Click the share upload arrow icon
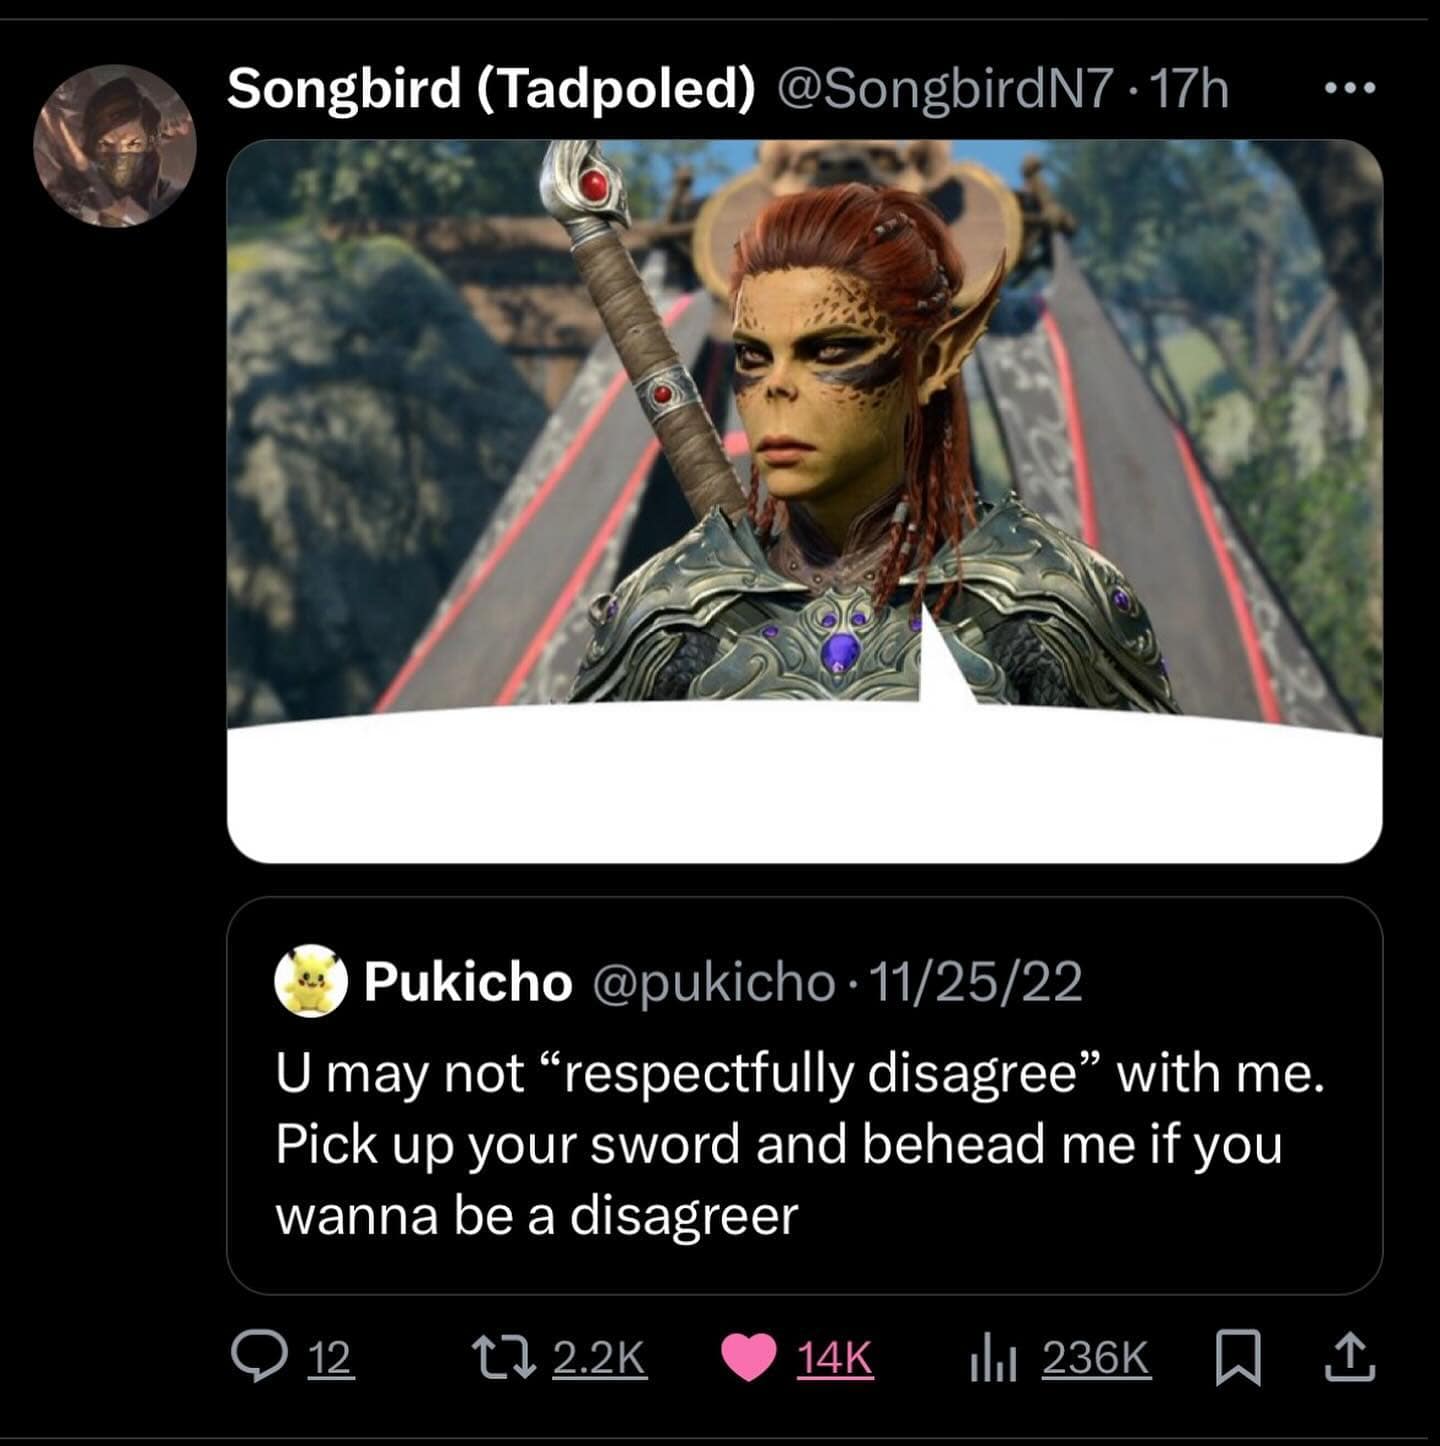This screenshot has height=1446, width=1440. (x=1350, y=1359)
